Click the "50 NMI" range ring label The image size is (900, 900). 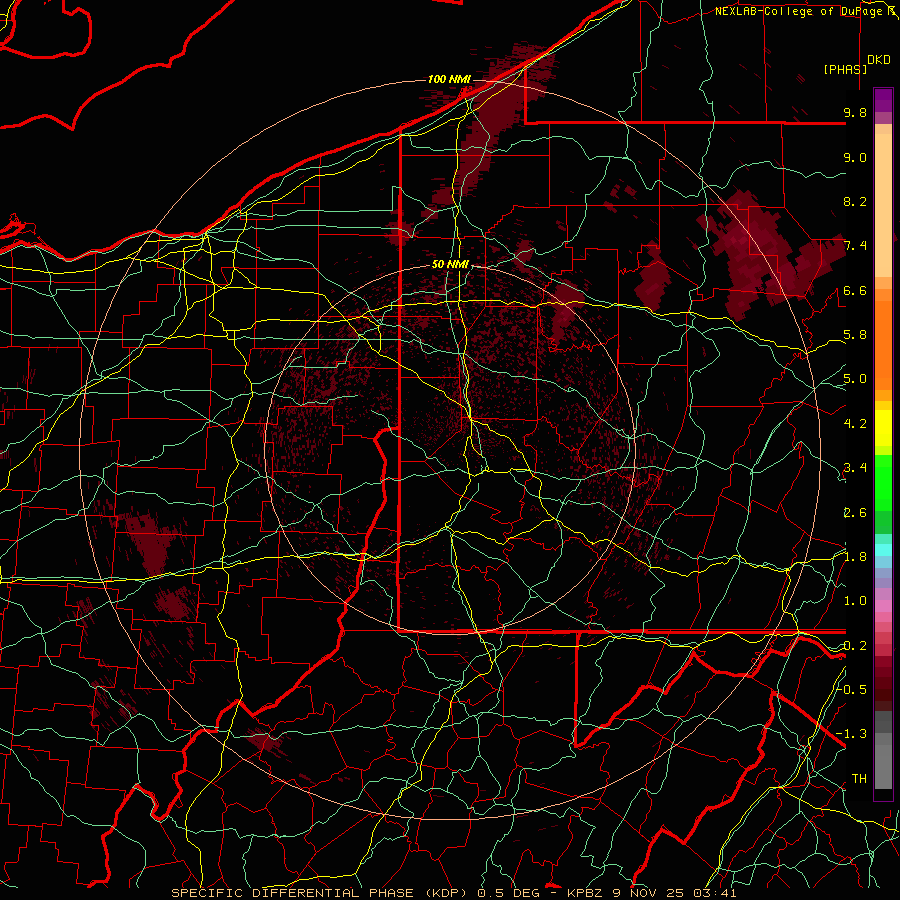tap(450, 265)
